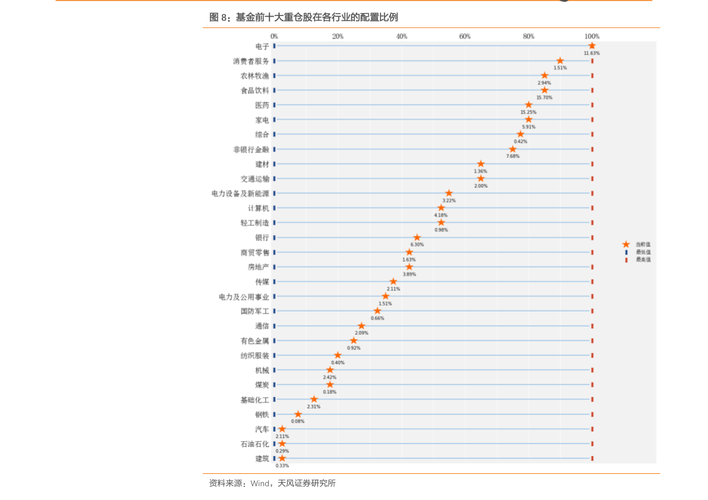Click the 11.63% value under 电子

pyautogui.click(x=592, y=53)
